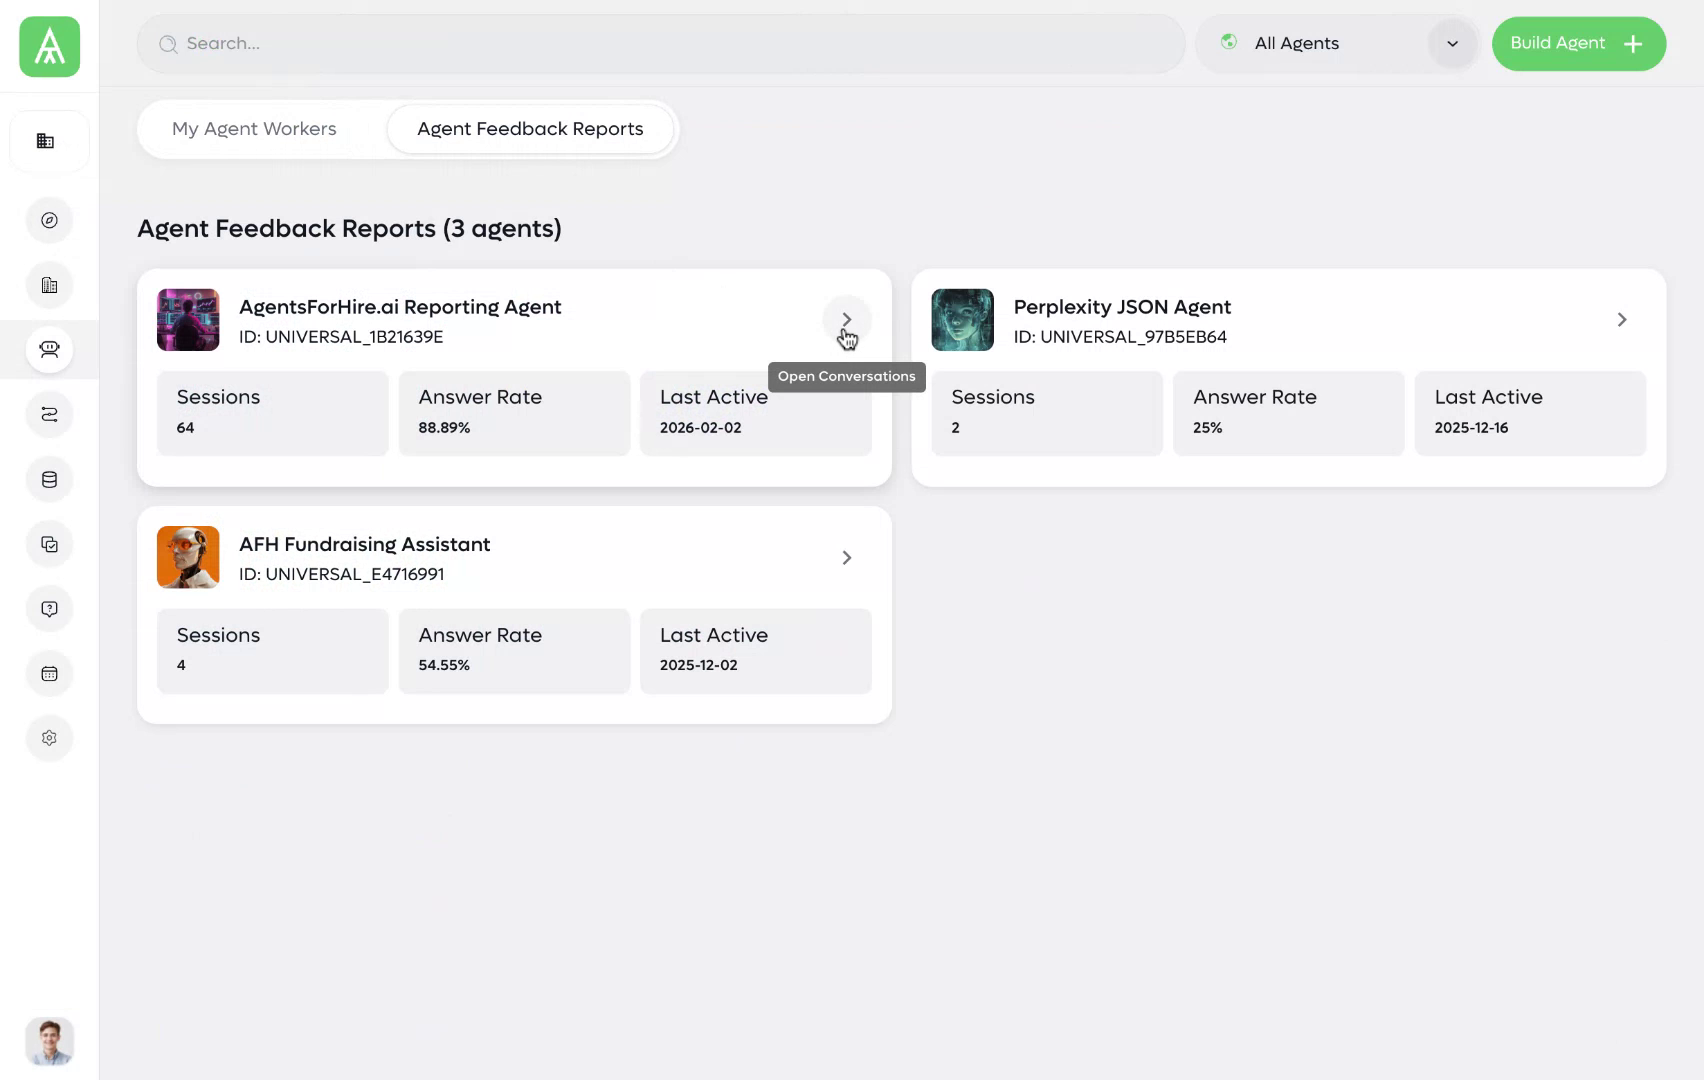Click the globe icon beside All Agents
This screenshot has height=1080, width=1704.
[1229, 42]
